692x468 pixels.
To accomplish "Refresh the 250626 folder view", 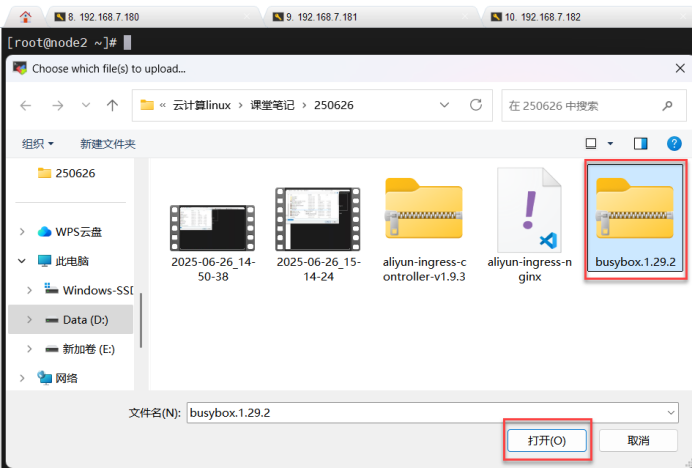I will pyautogui.click(x=476, y=105).
